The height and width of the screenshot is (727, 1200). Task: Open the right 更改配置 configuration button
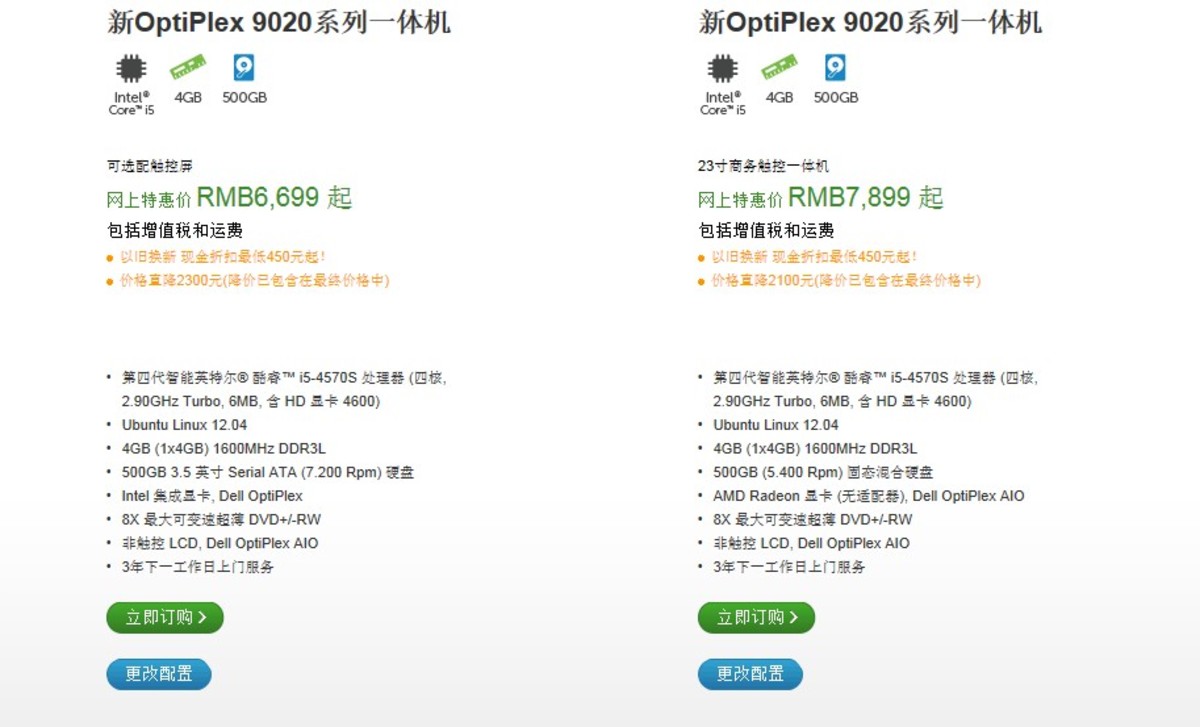[750, 674]
